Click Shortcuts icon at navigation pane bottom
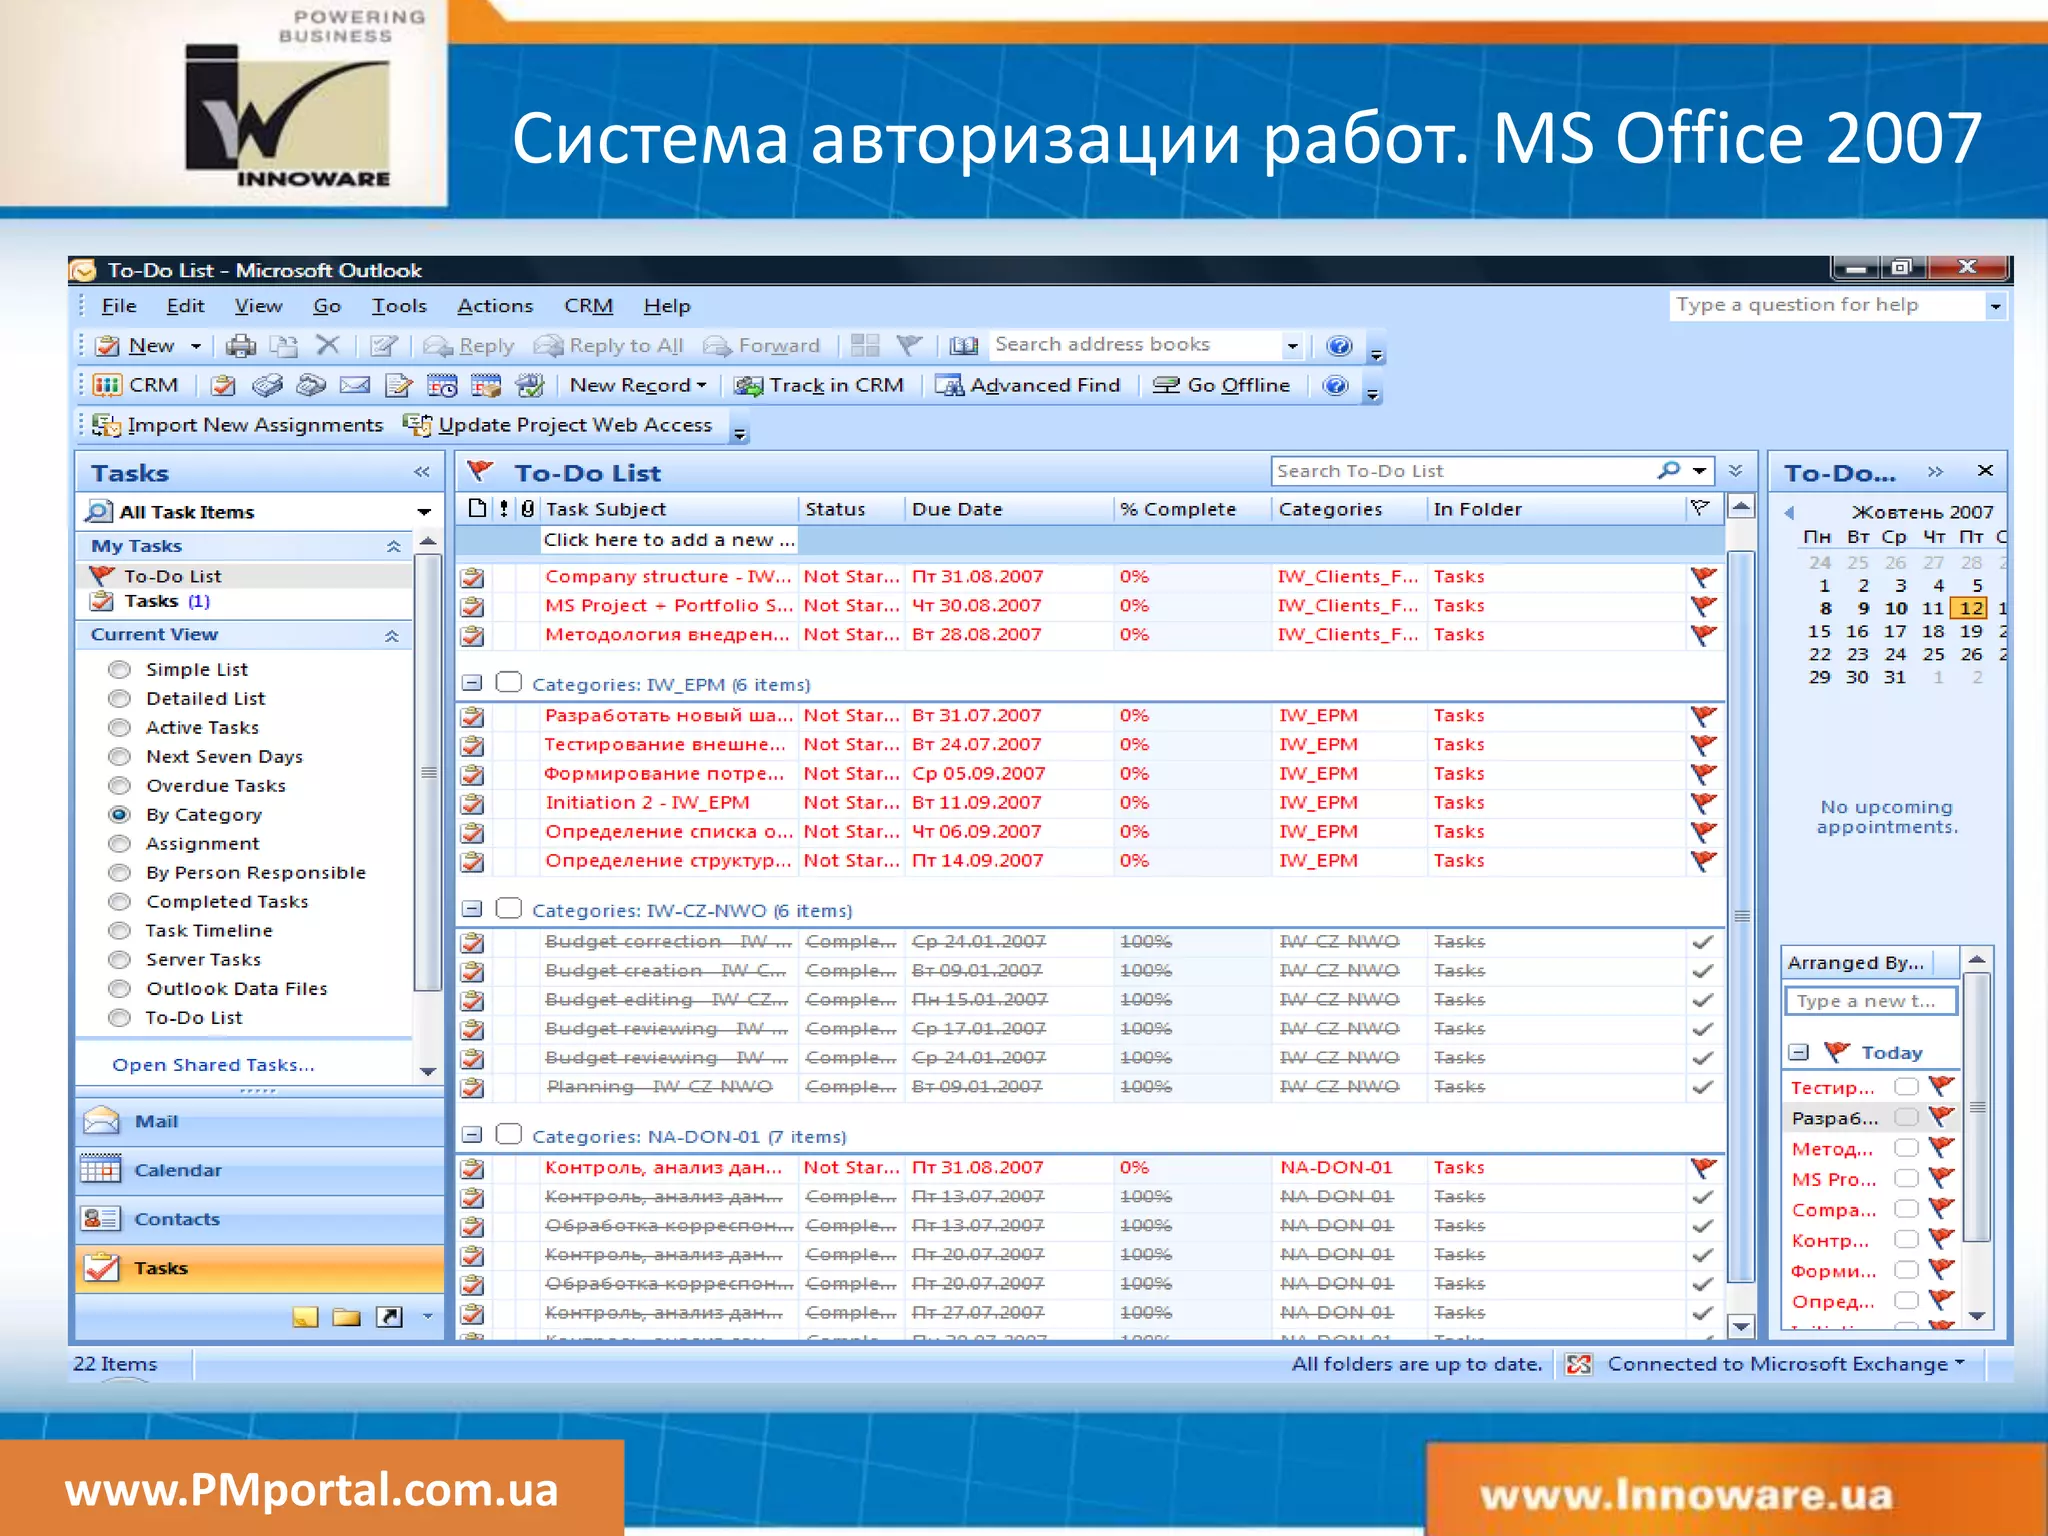Image resolution: width=2048 pixels, height=1536 pixels. pos(389,1317)
